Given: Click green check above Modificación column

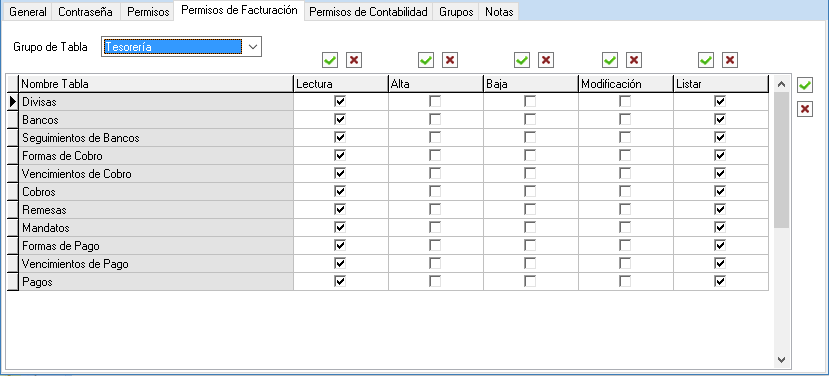Looking at the screenshot, I should [610, 61].
